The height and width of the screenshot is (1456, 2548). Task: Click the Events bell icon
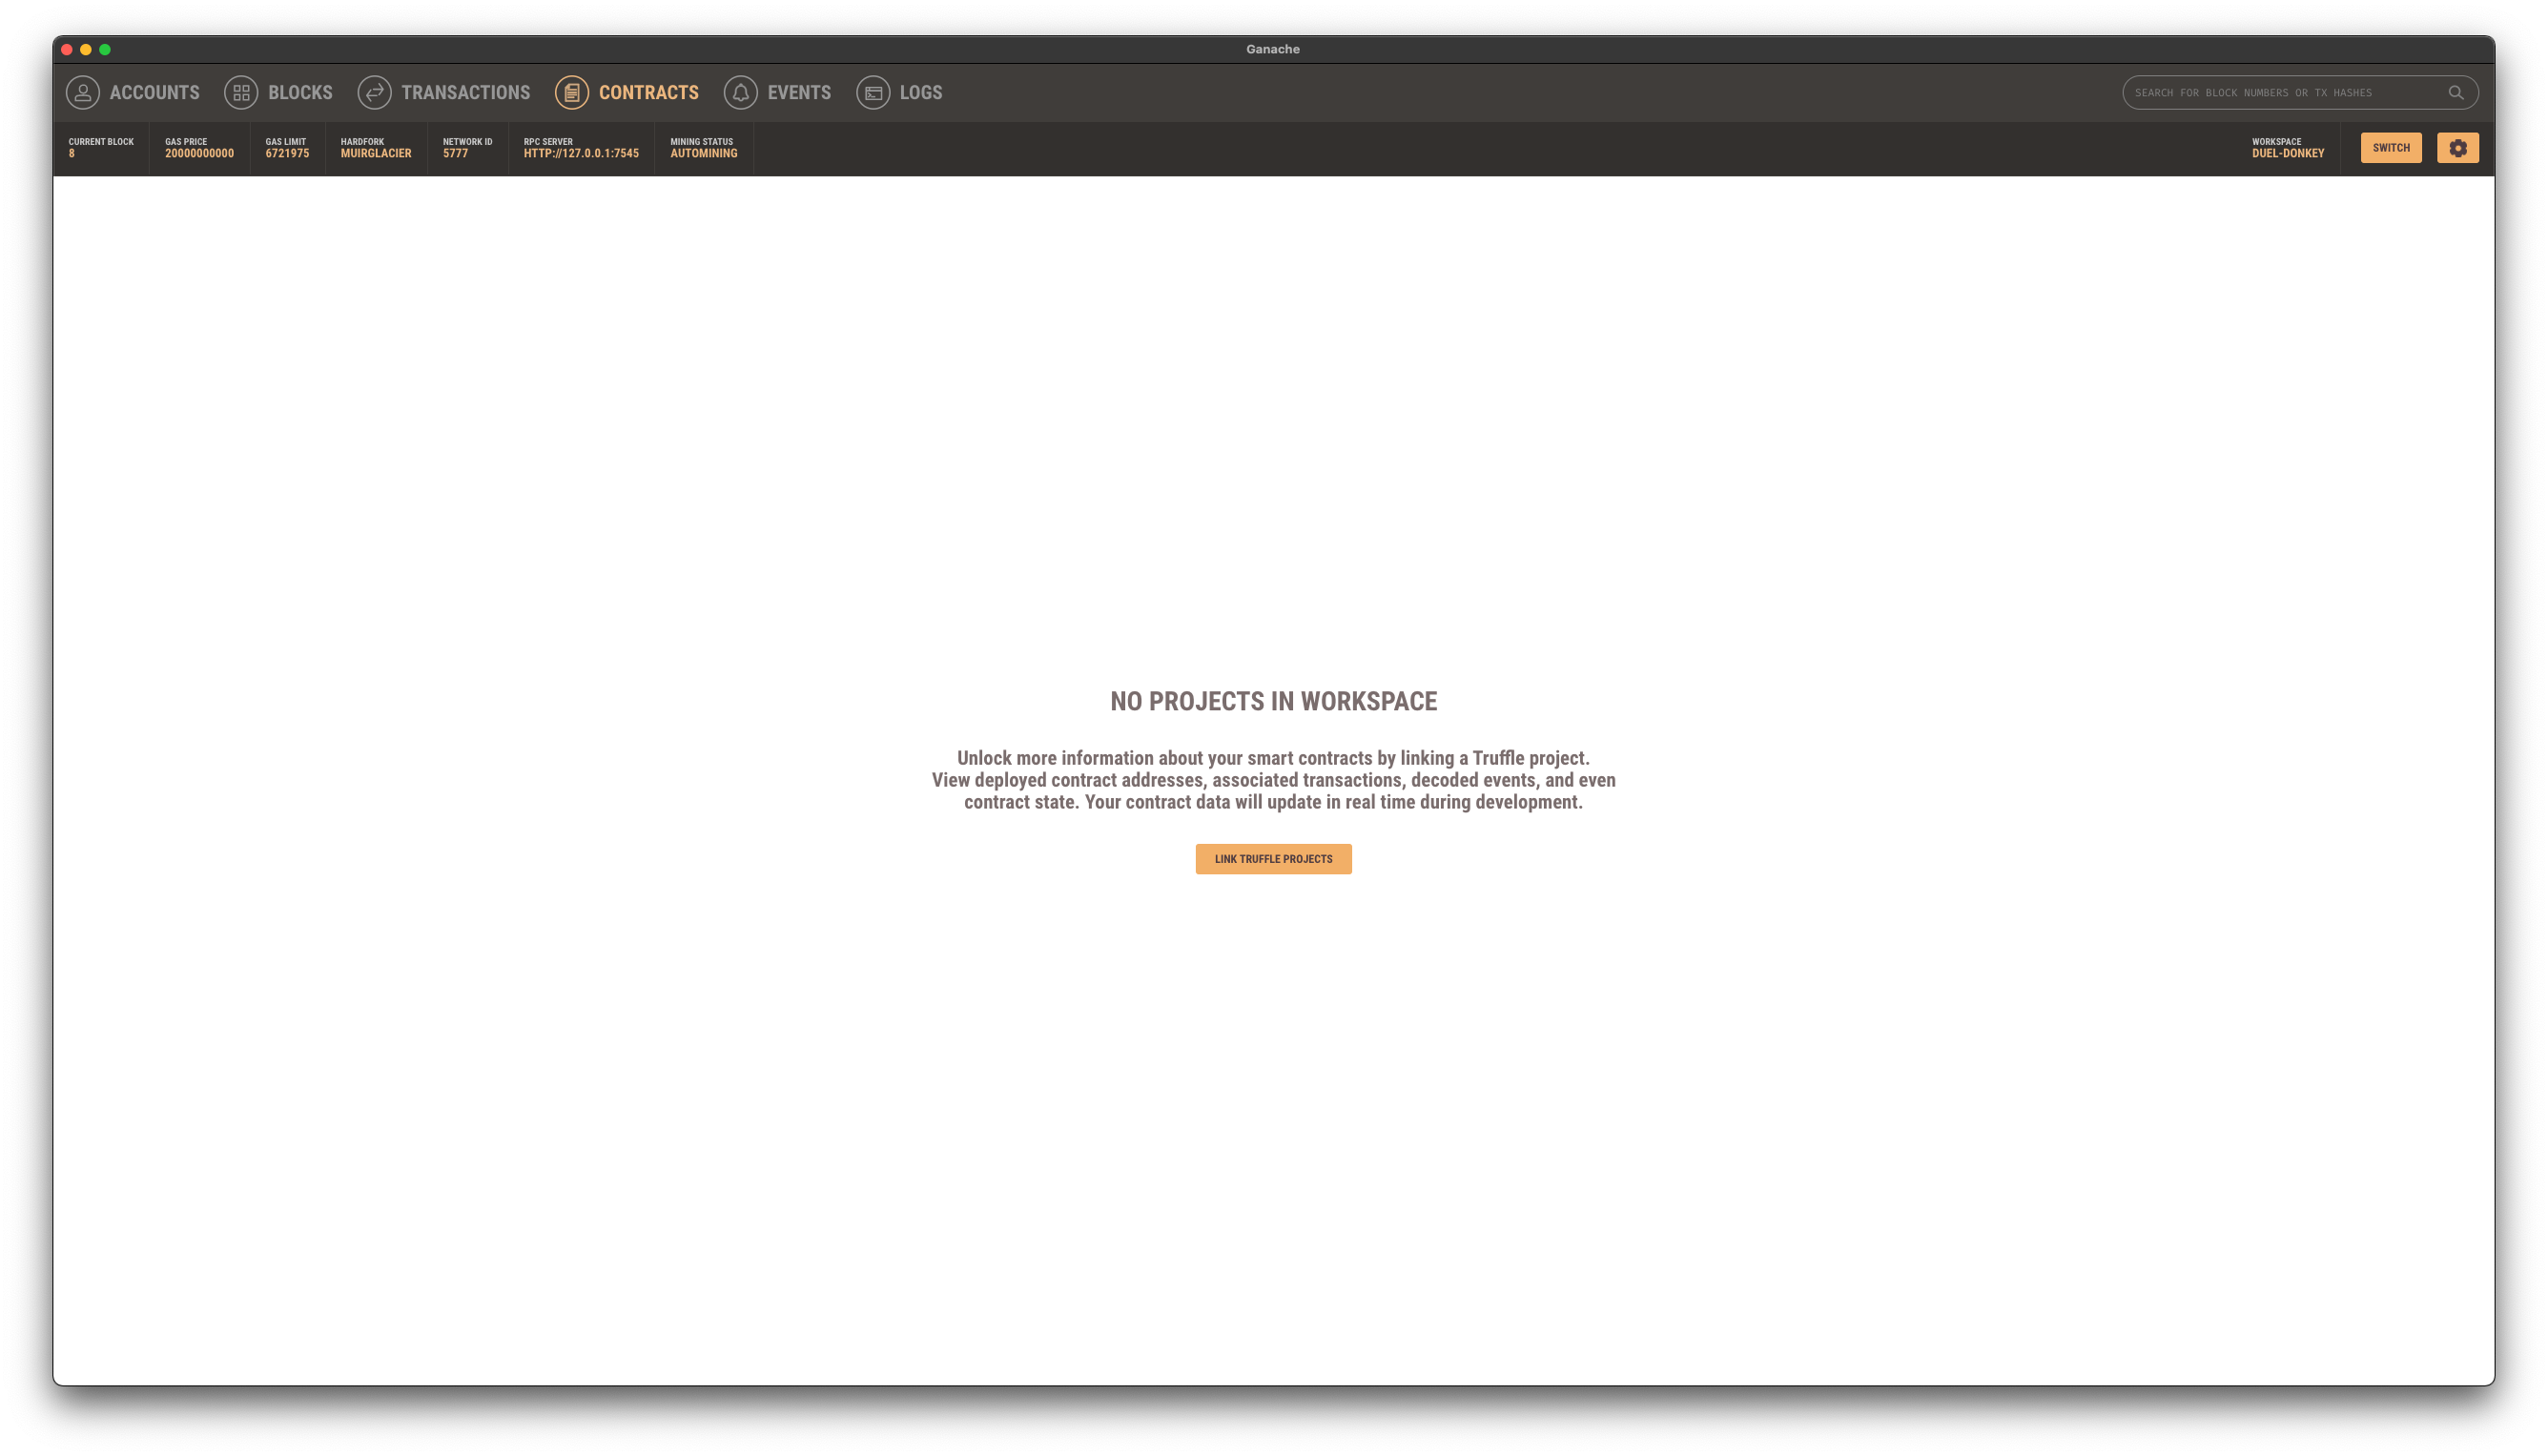(741, 92)
